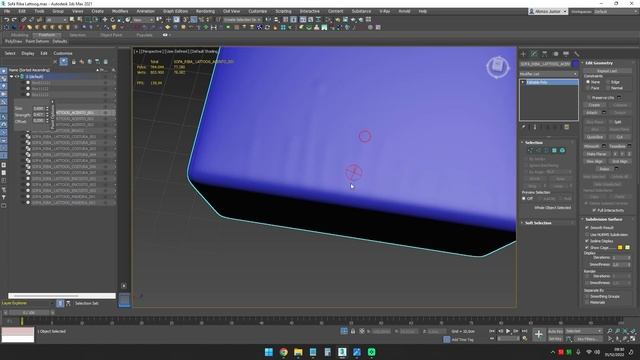Open the key filter Selected dropdown

click(x=584, y=331)
